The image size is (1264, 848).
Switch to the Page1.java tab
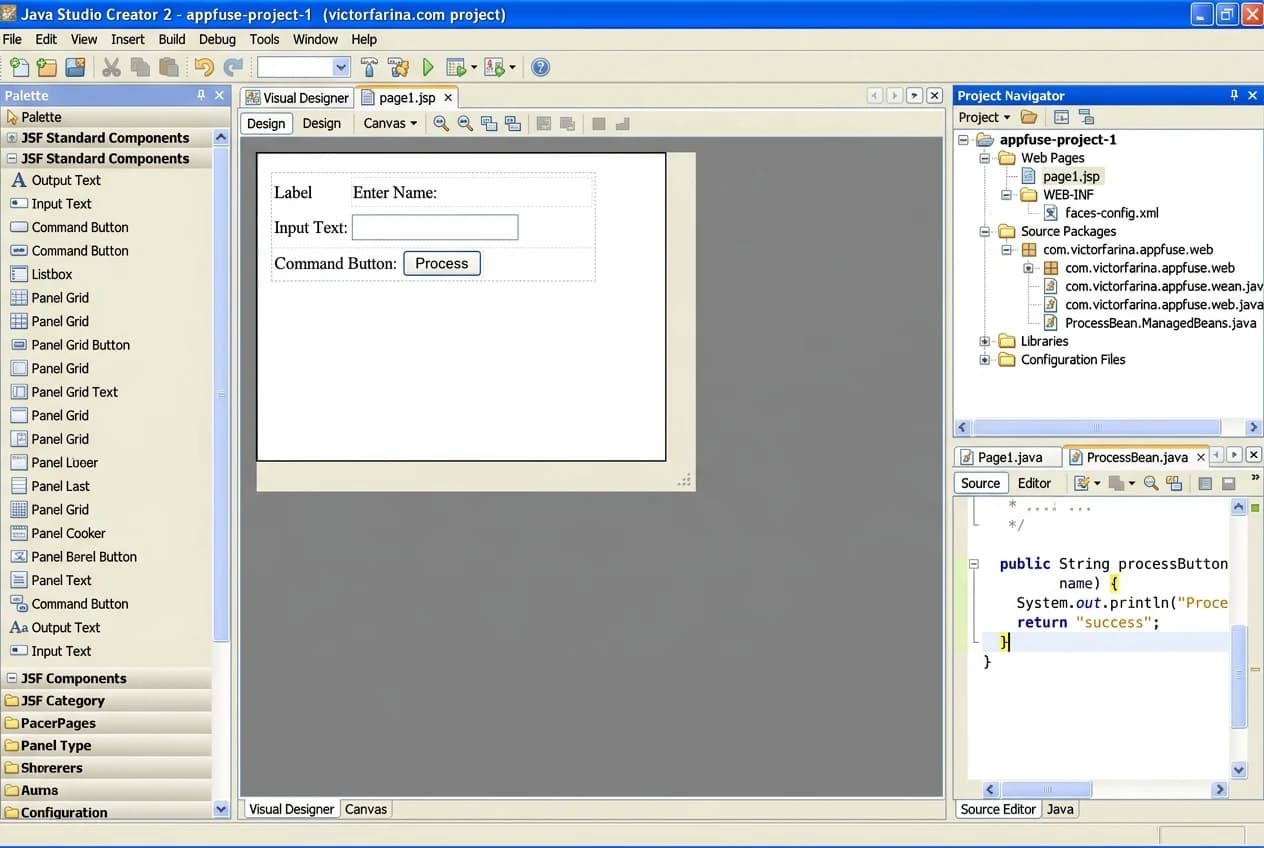1008,457
